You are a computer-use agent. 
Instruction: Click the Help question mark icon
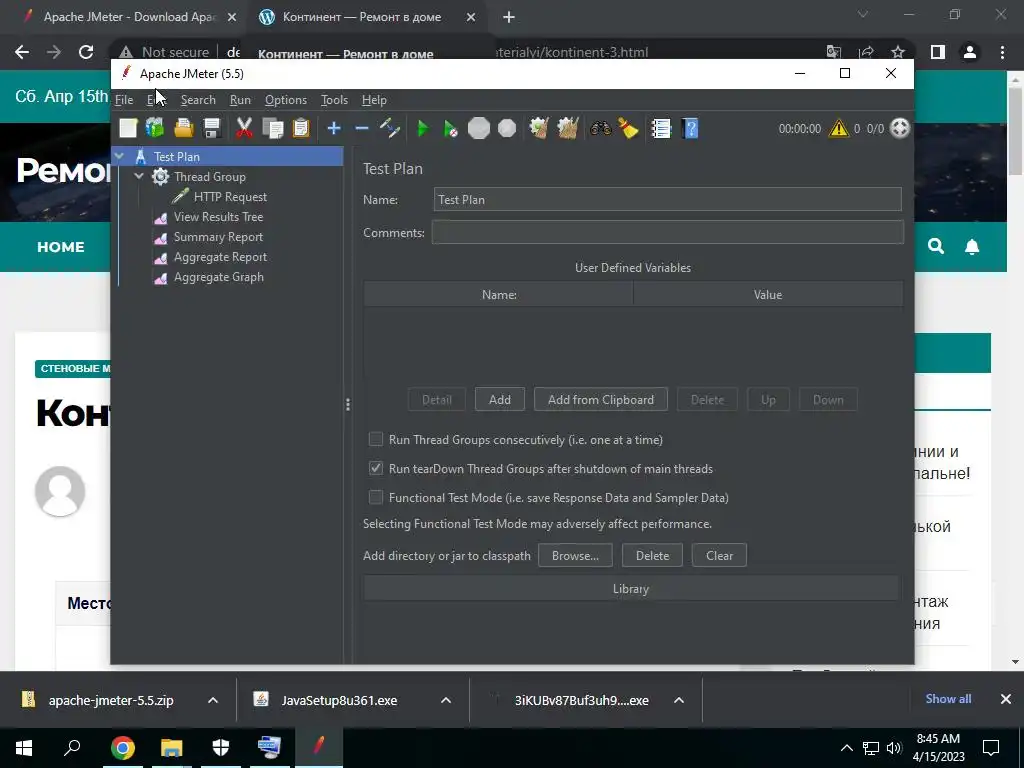click(690, 128)
